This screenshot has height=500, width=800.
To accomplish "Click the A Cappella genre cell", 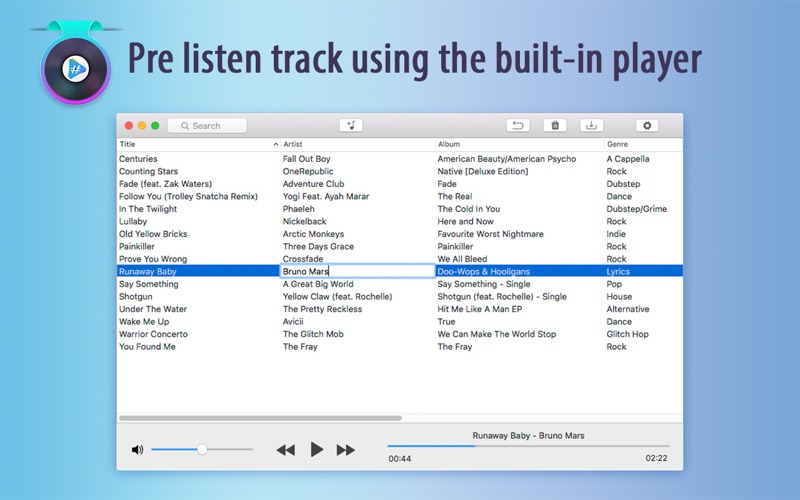I will [x=628, y=159].
